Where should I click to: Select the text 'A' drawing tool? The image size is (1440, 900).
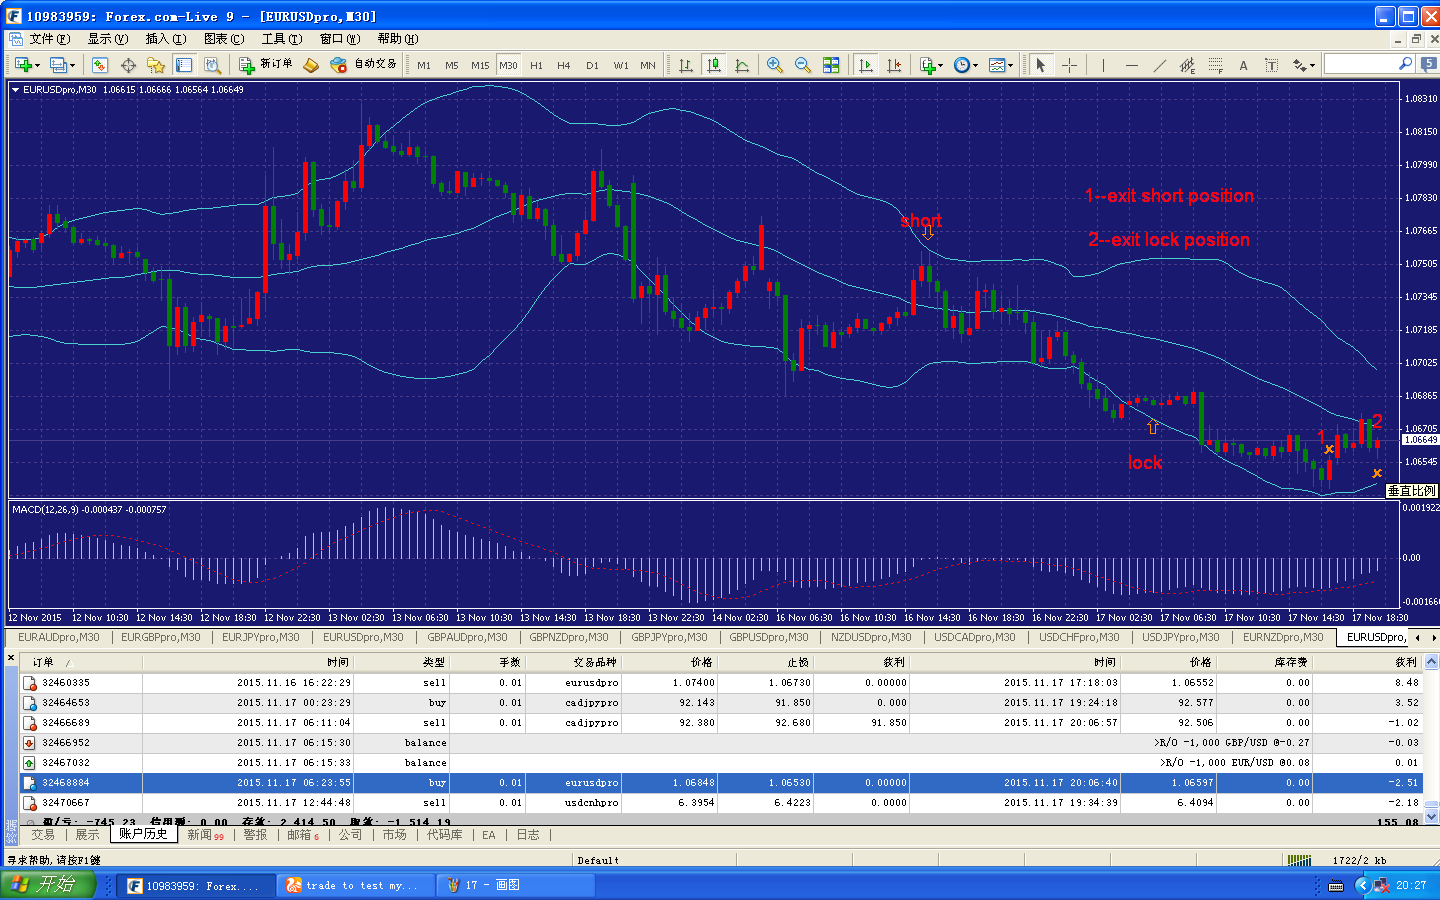pyautogui.click(x=1243, y=65)
